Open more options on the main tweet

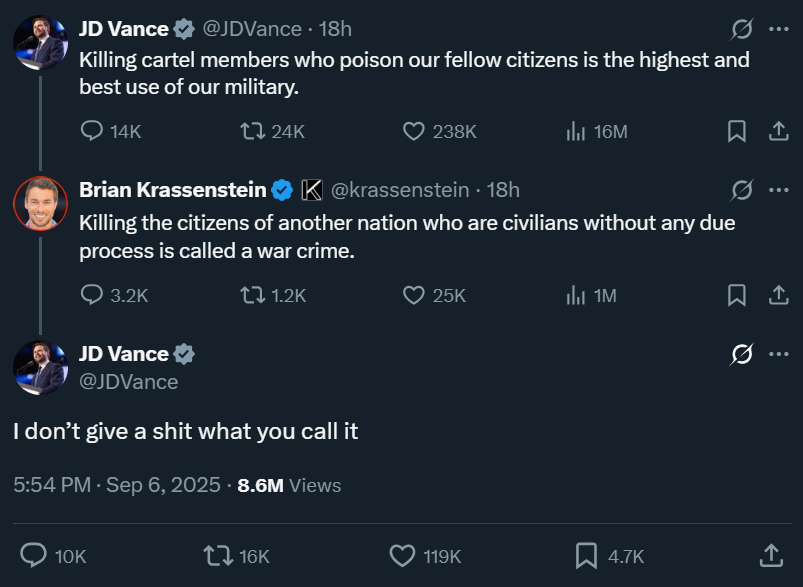click(778, 354)
